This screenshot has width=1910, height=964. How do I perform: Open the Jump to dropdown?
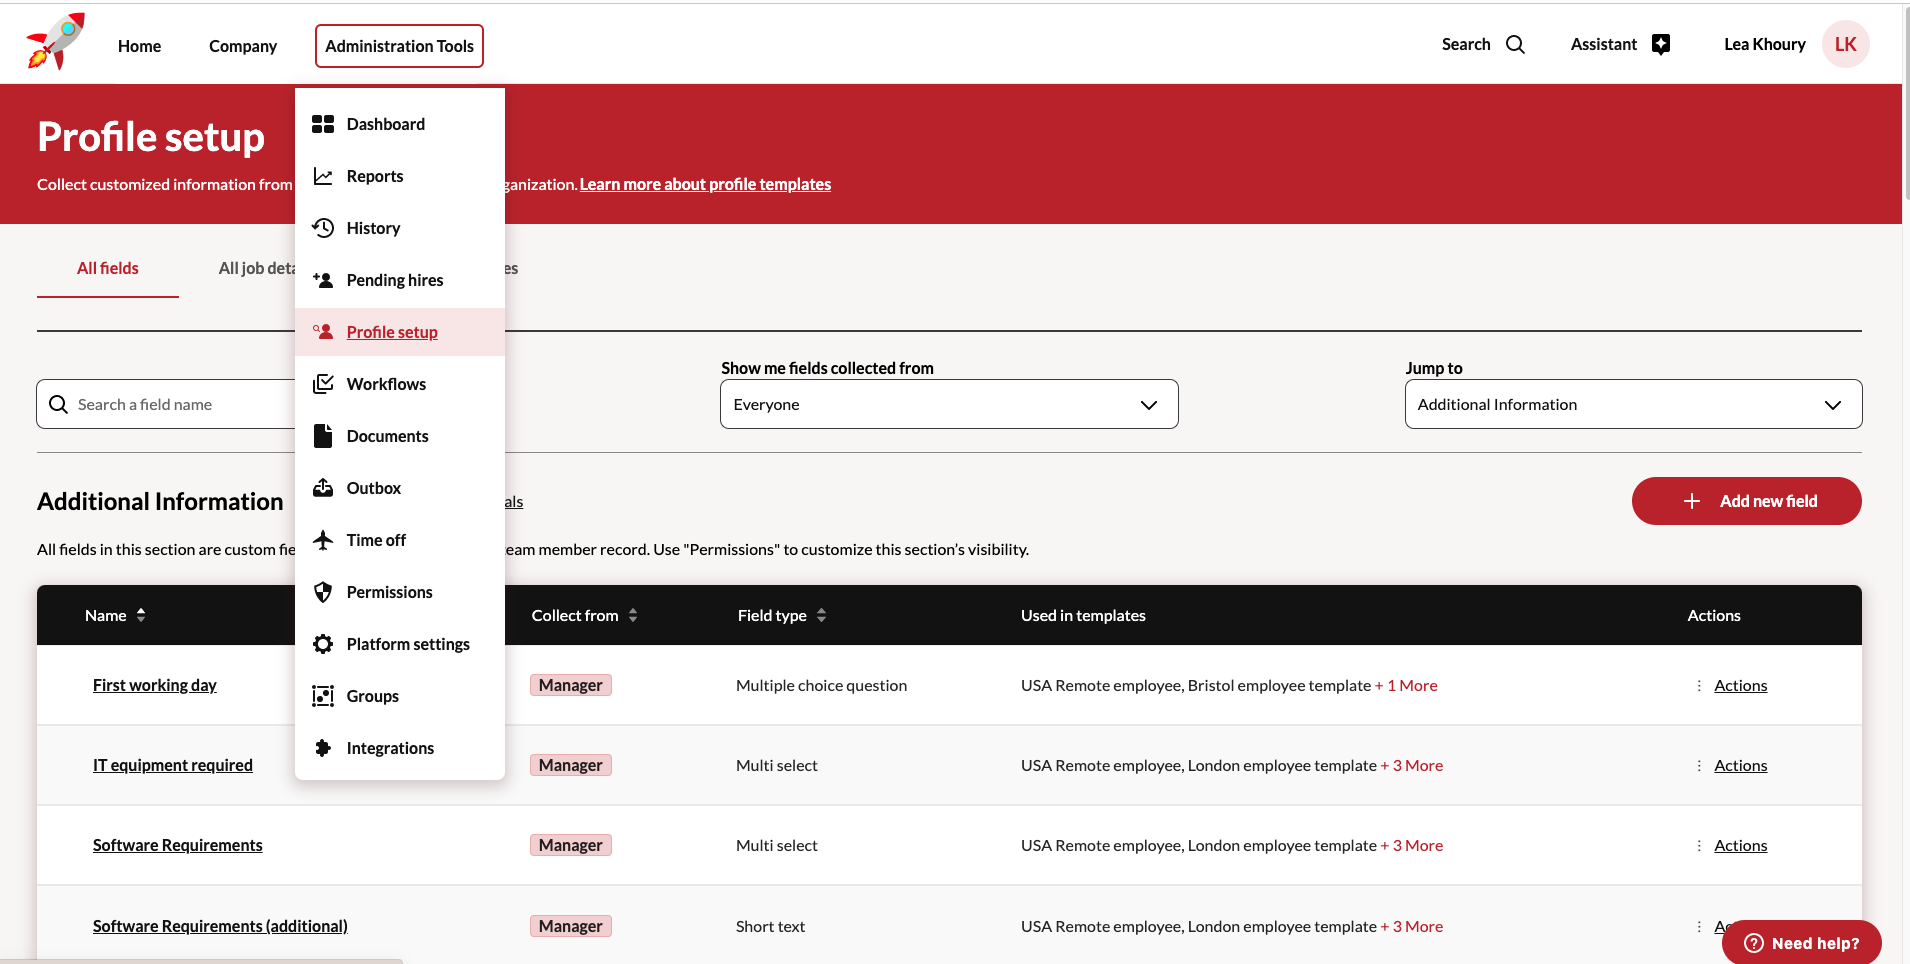click(x=1632, y=404)
